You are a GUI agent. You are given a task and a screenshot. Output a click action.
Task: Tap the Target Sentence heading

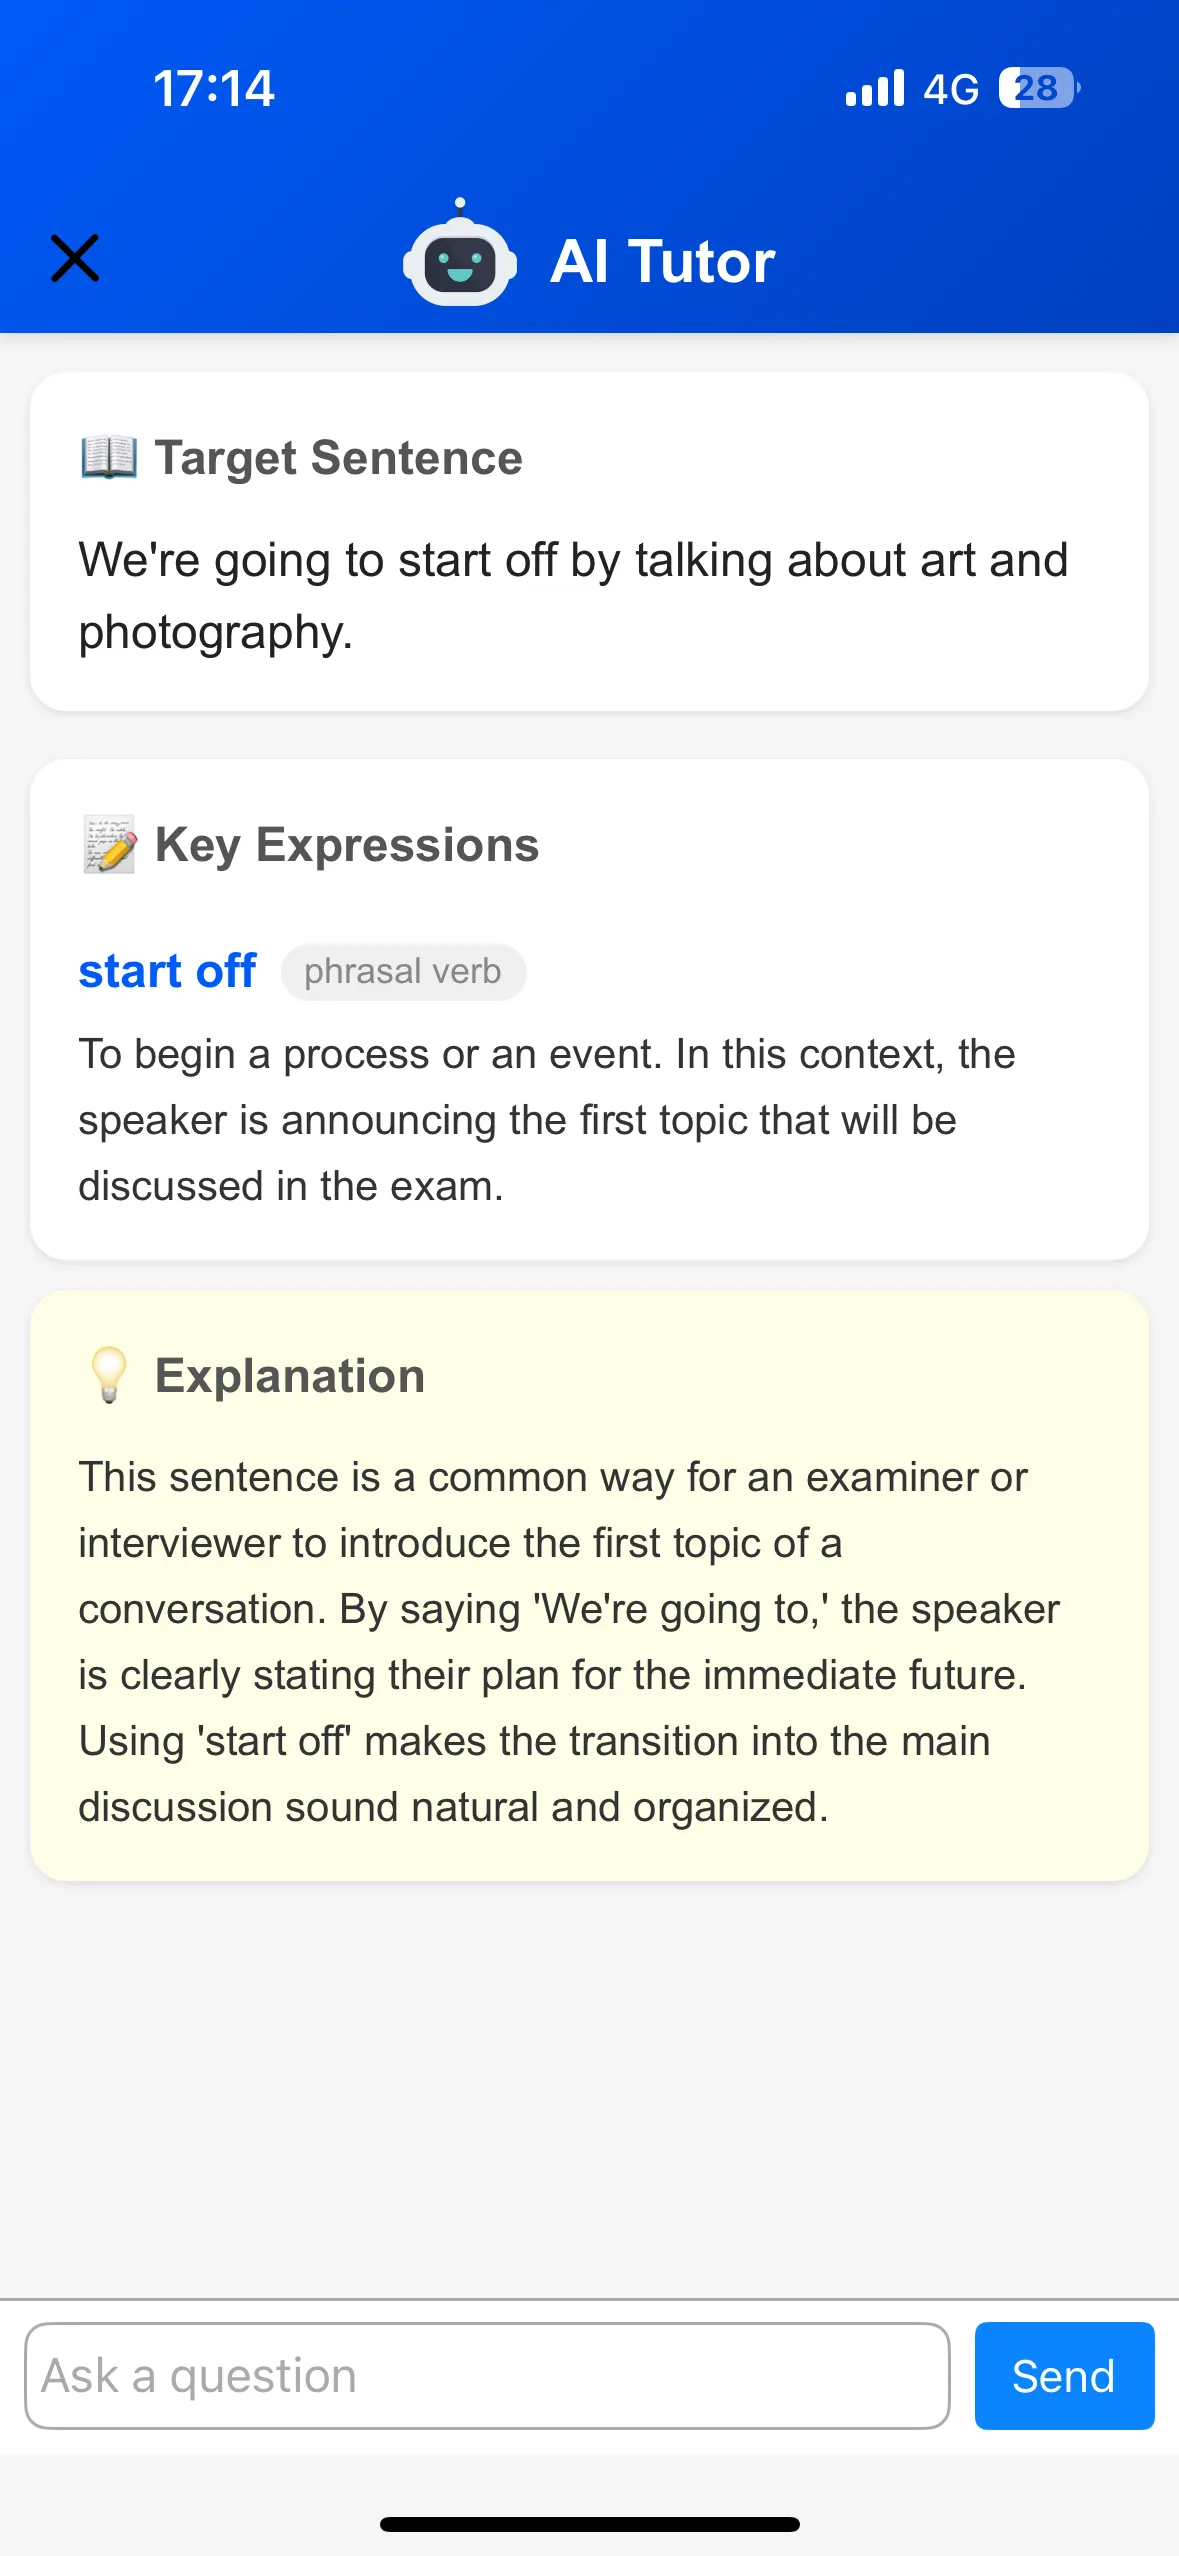pos(338,458)
